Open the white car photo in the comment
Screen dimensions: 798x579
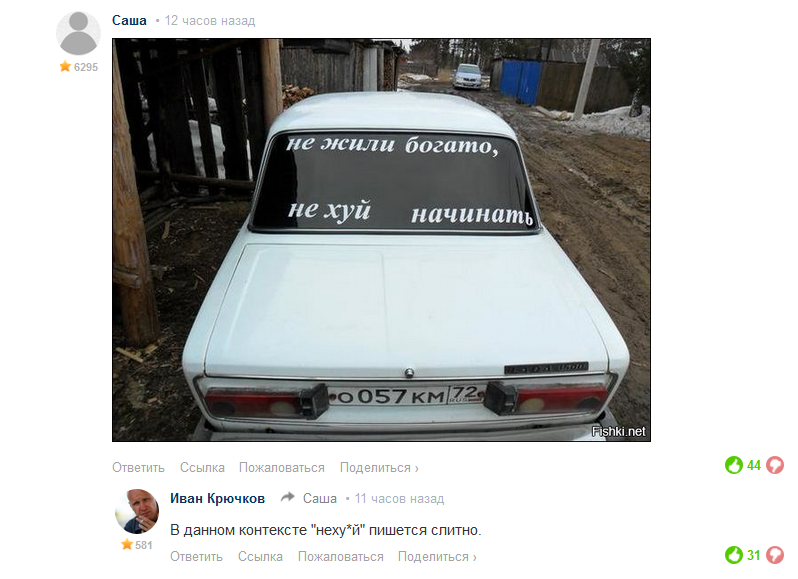381,240
